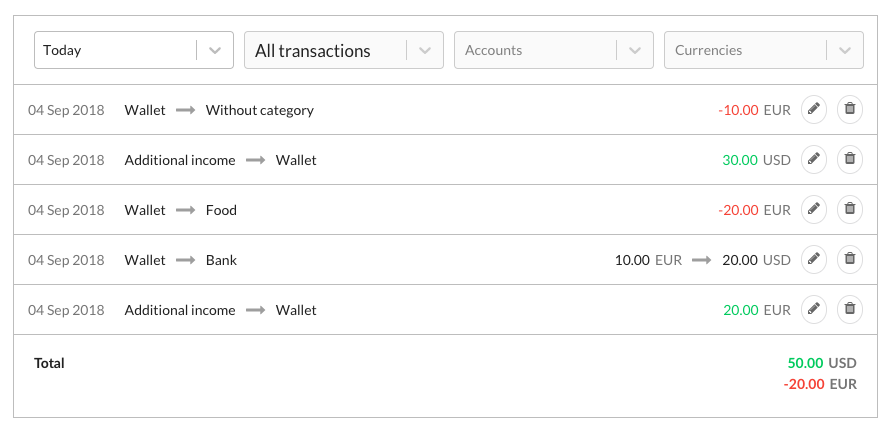Click the Wallet to Bank transfer row text
The width and height of the screenshot is (890, 430).
tap(180, 260)
